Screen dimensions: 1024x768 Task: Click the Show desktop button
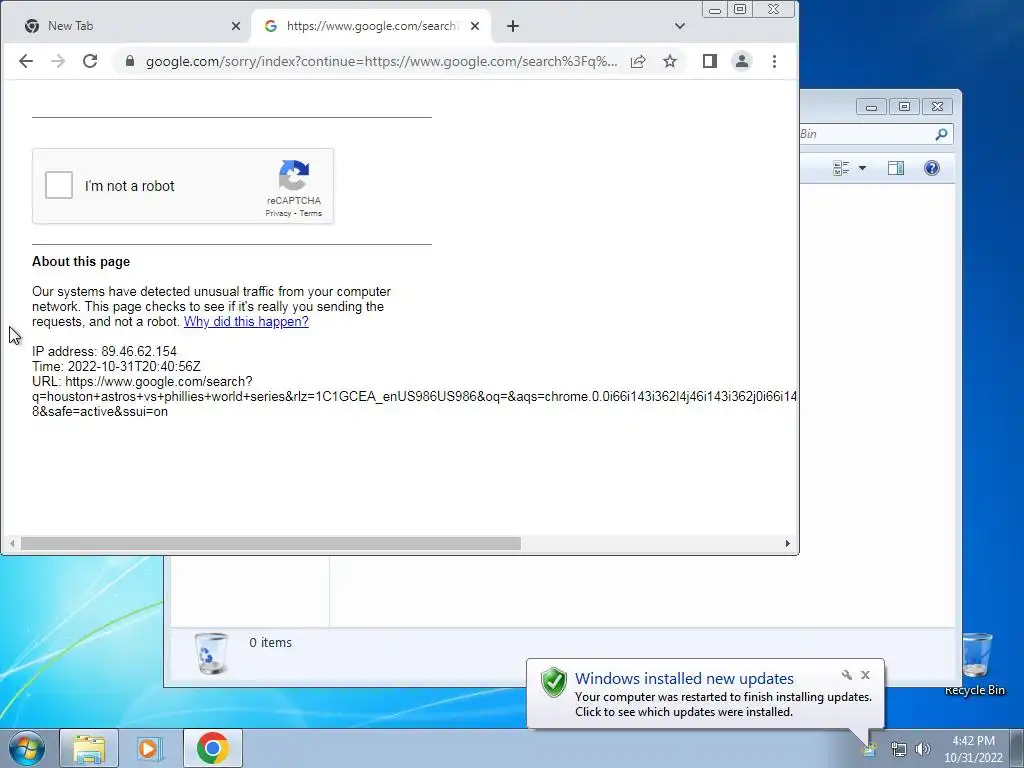[x=1016, y=748]
